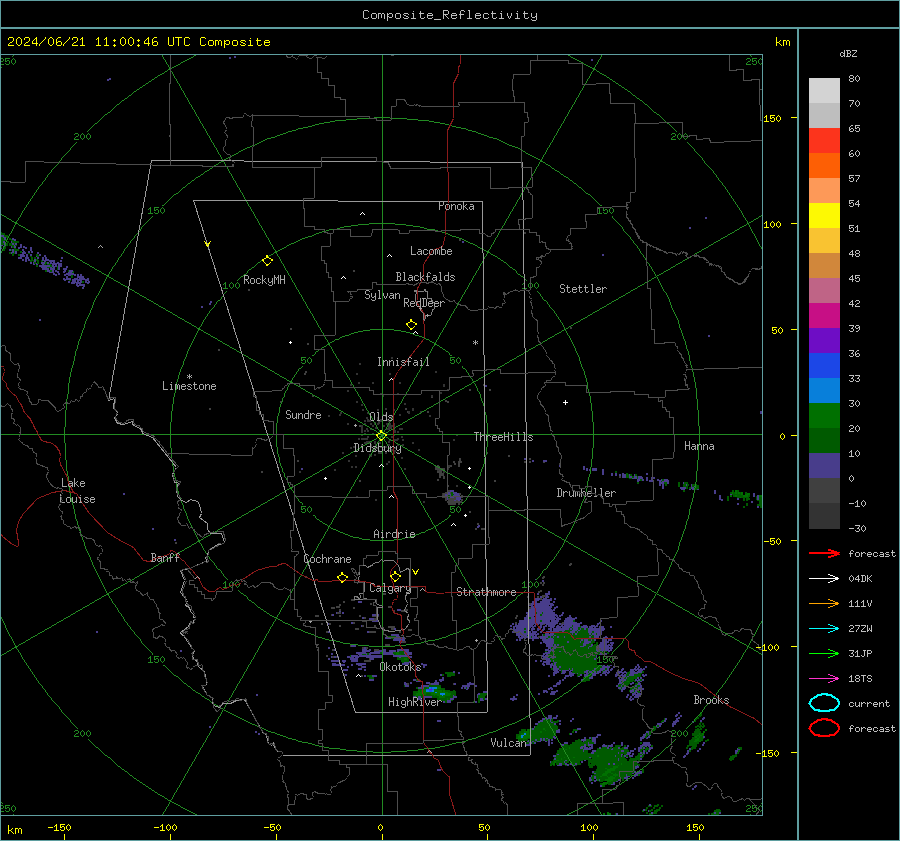Image resolution: width=900 pixels, height=841 pixels.
Task: Click the large green echo near Strathmore east
Action: click(x=574, y=652)
